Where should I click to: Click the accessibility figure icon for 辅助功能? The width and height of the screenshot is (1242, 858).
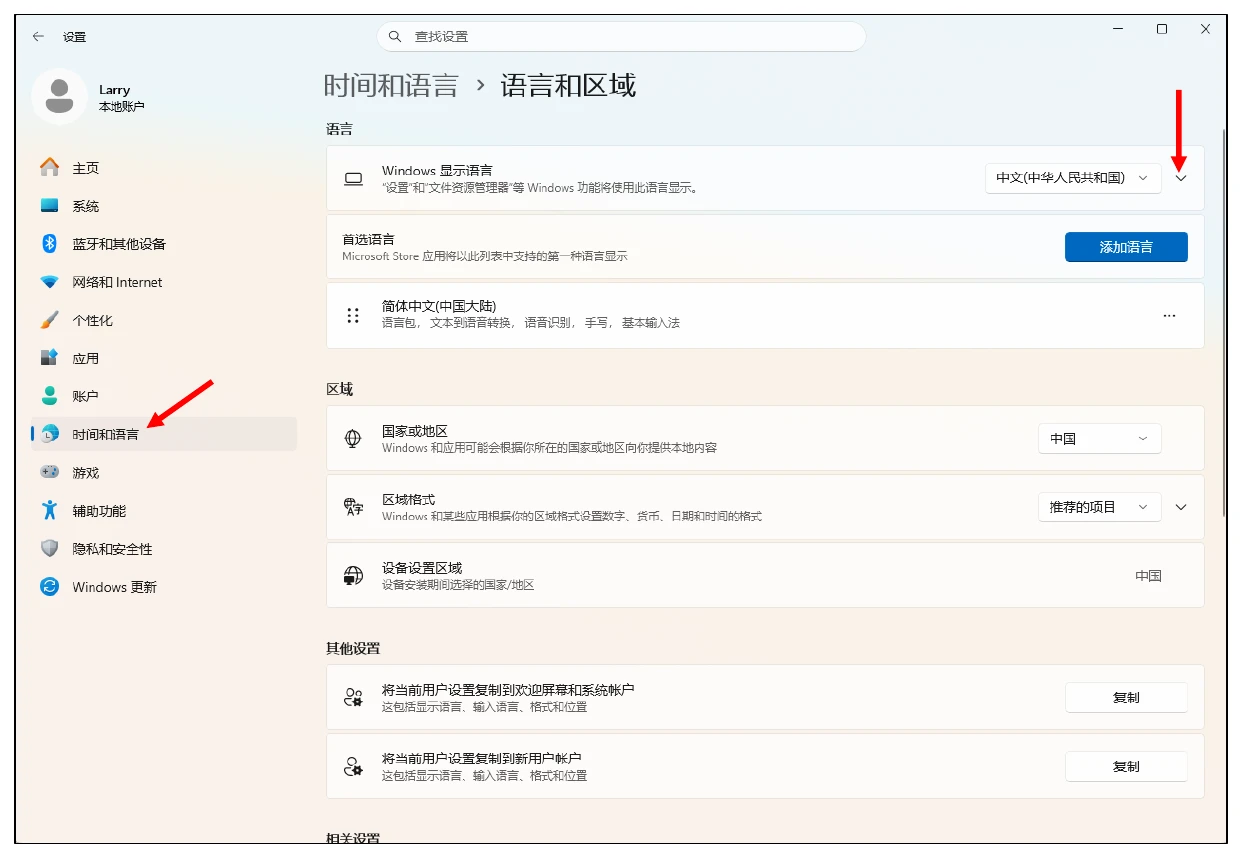49,510
